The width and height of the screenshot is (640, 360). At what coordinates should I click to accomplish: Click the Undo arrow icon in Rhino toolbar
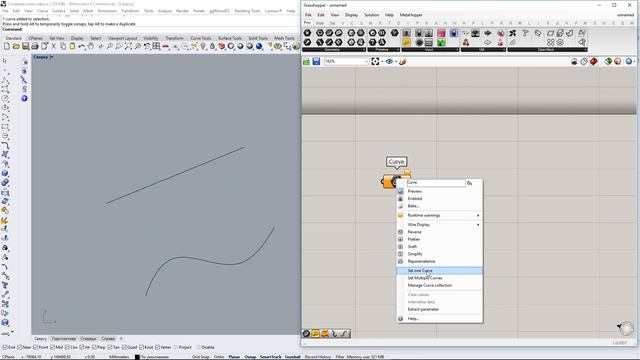(82, 47)
